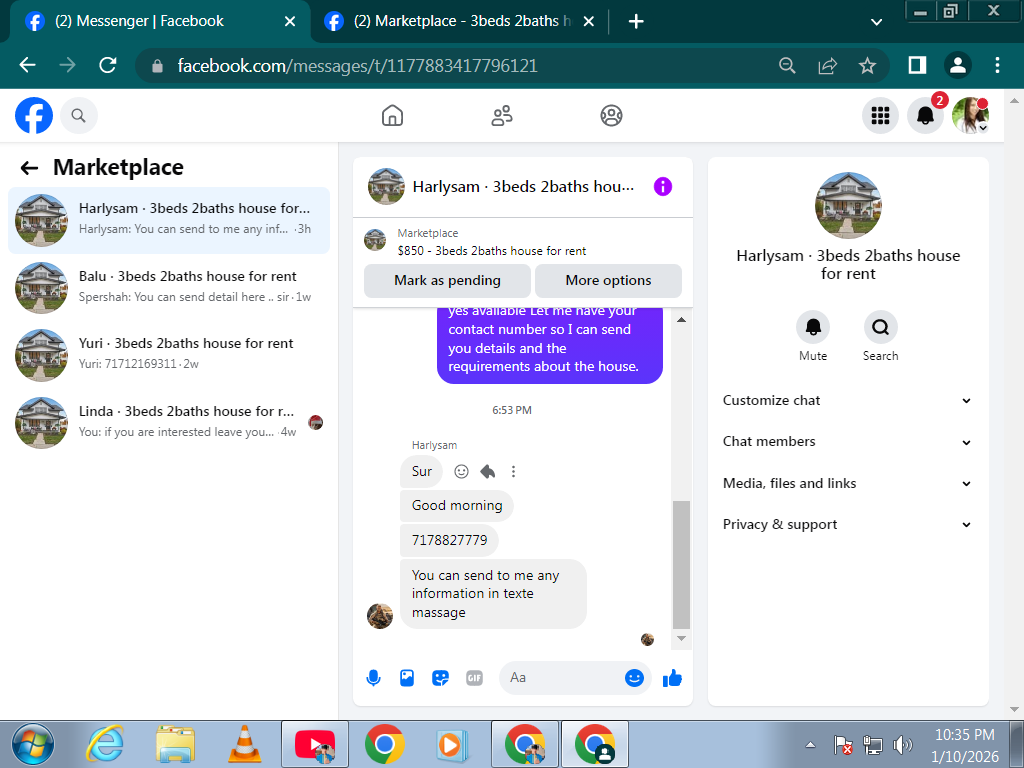Image resolution: width=1024 pixels, height=768 pixels.
Task: Click the back arrow beside Marketplace
Action: point(29,168)
